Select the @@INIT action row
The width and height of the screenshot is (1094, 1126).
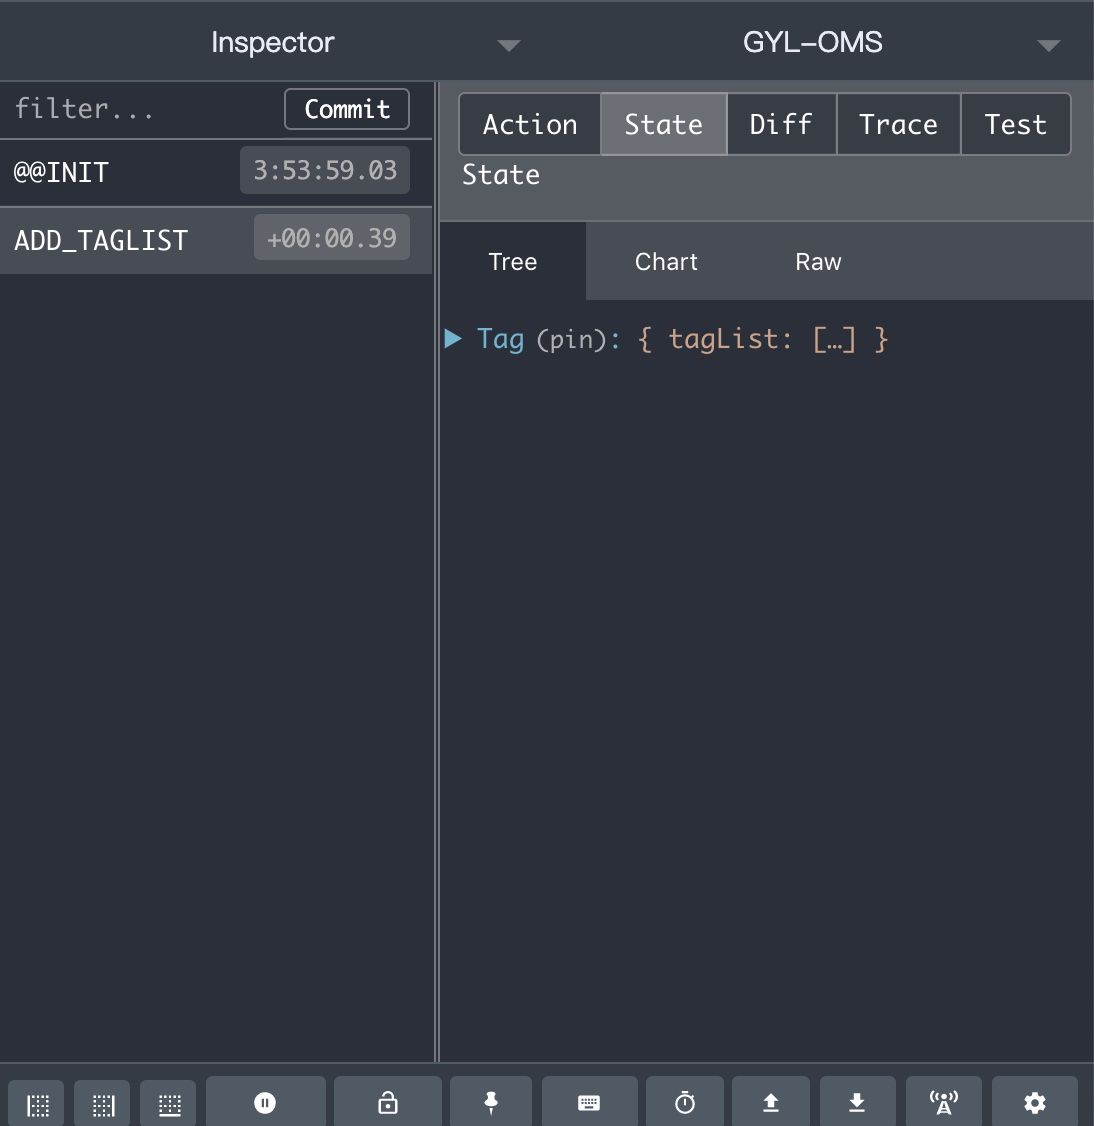pos(215,172)
